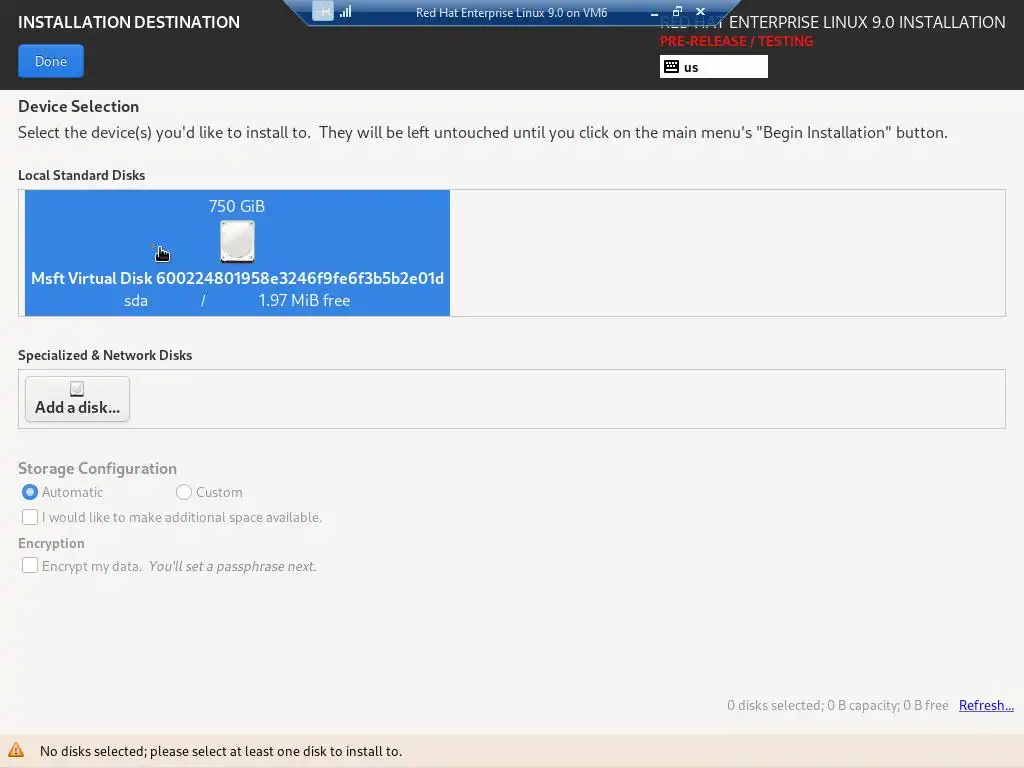Click the pin icon in VM connection bar

tap(323, 11)
